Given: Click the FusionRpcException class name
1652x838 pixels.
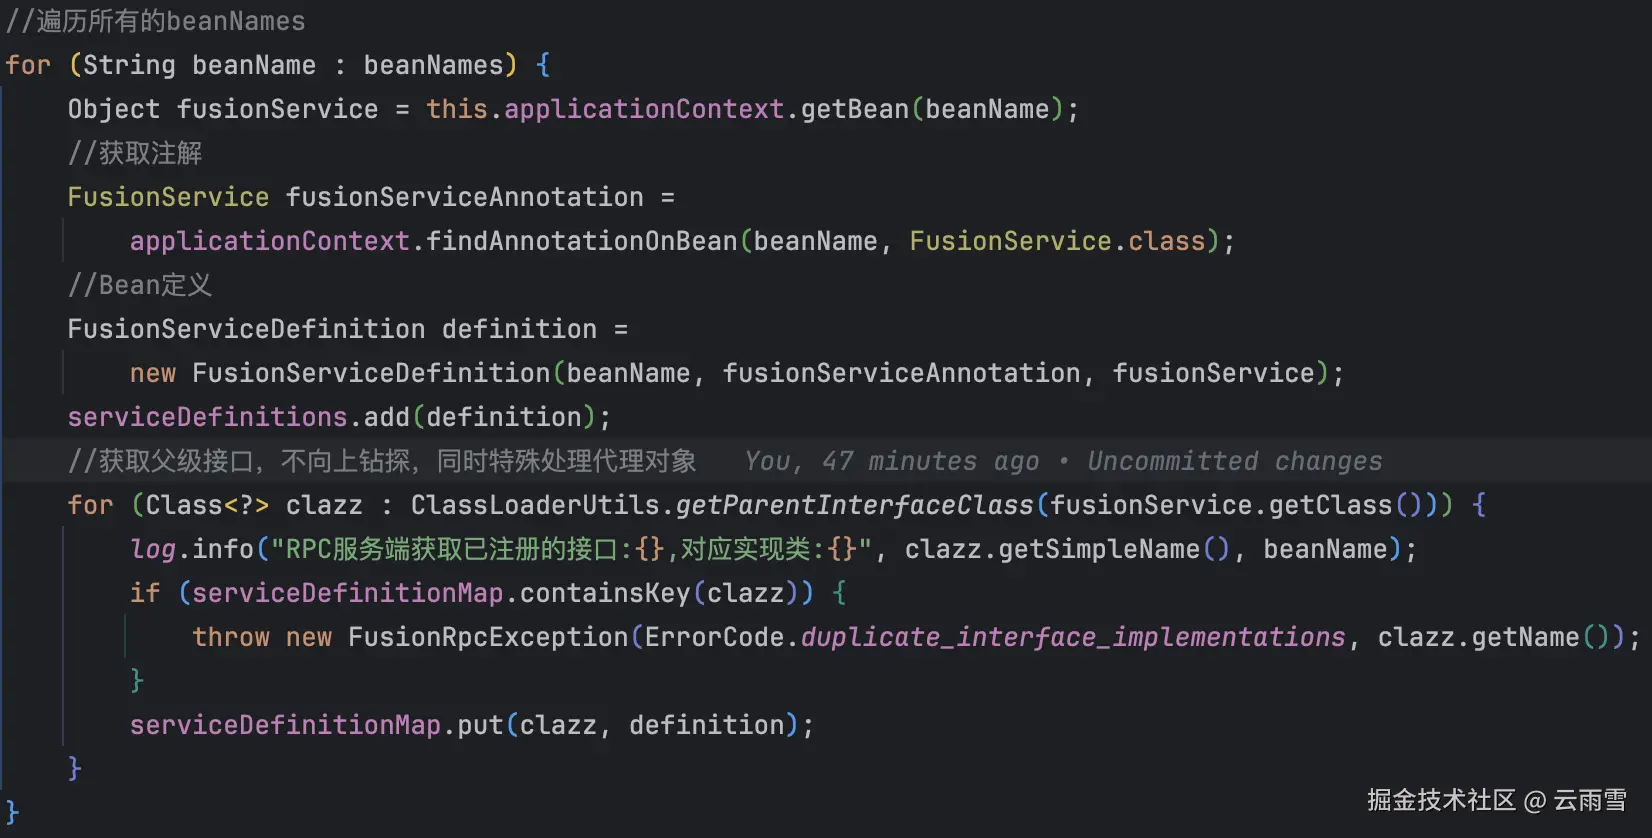Looking at the screenshot, I should point(487,637).
